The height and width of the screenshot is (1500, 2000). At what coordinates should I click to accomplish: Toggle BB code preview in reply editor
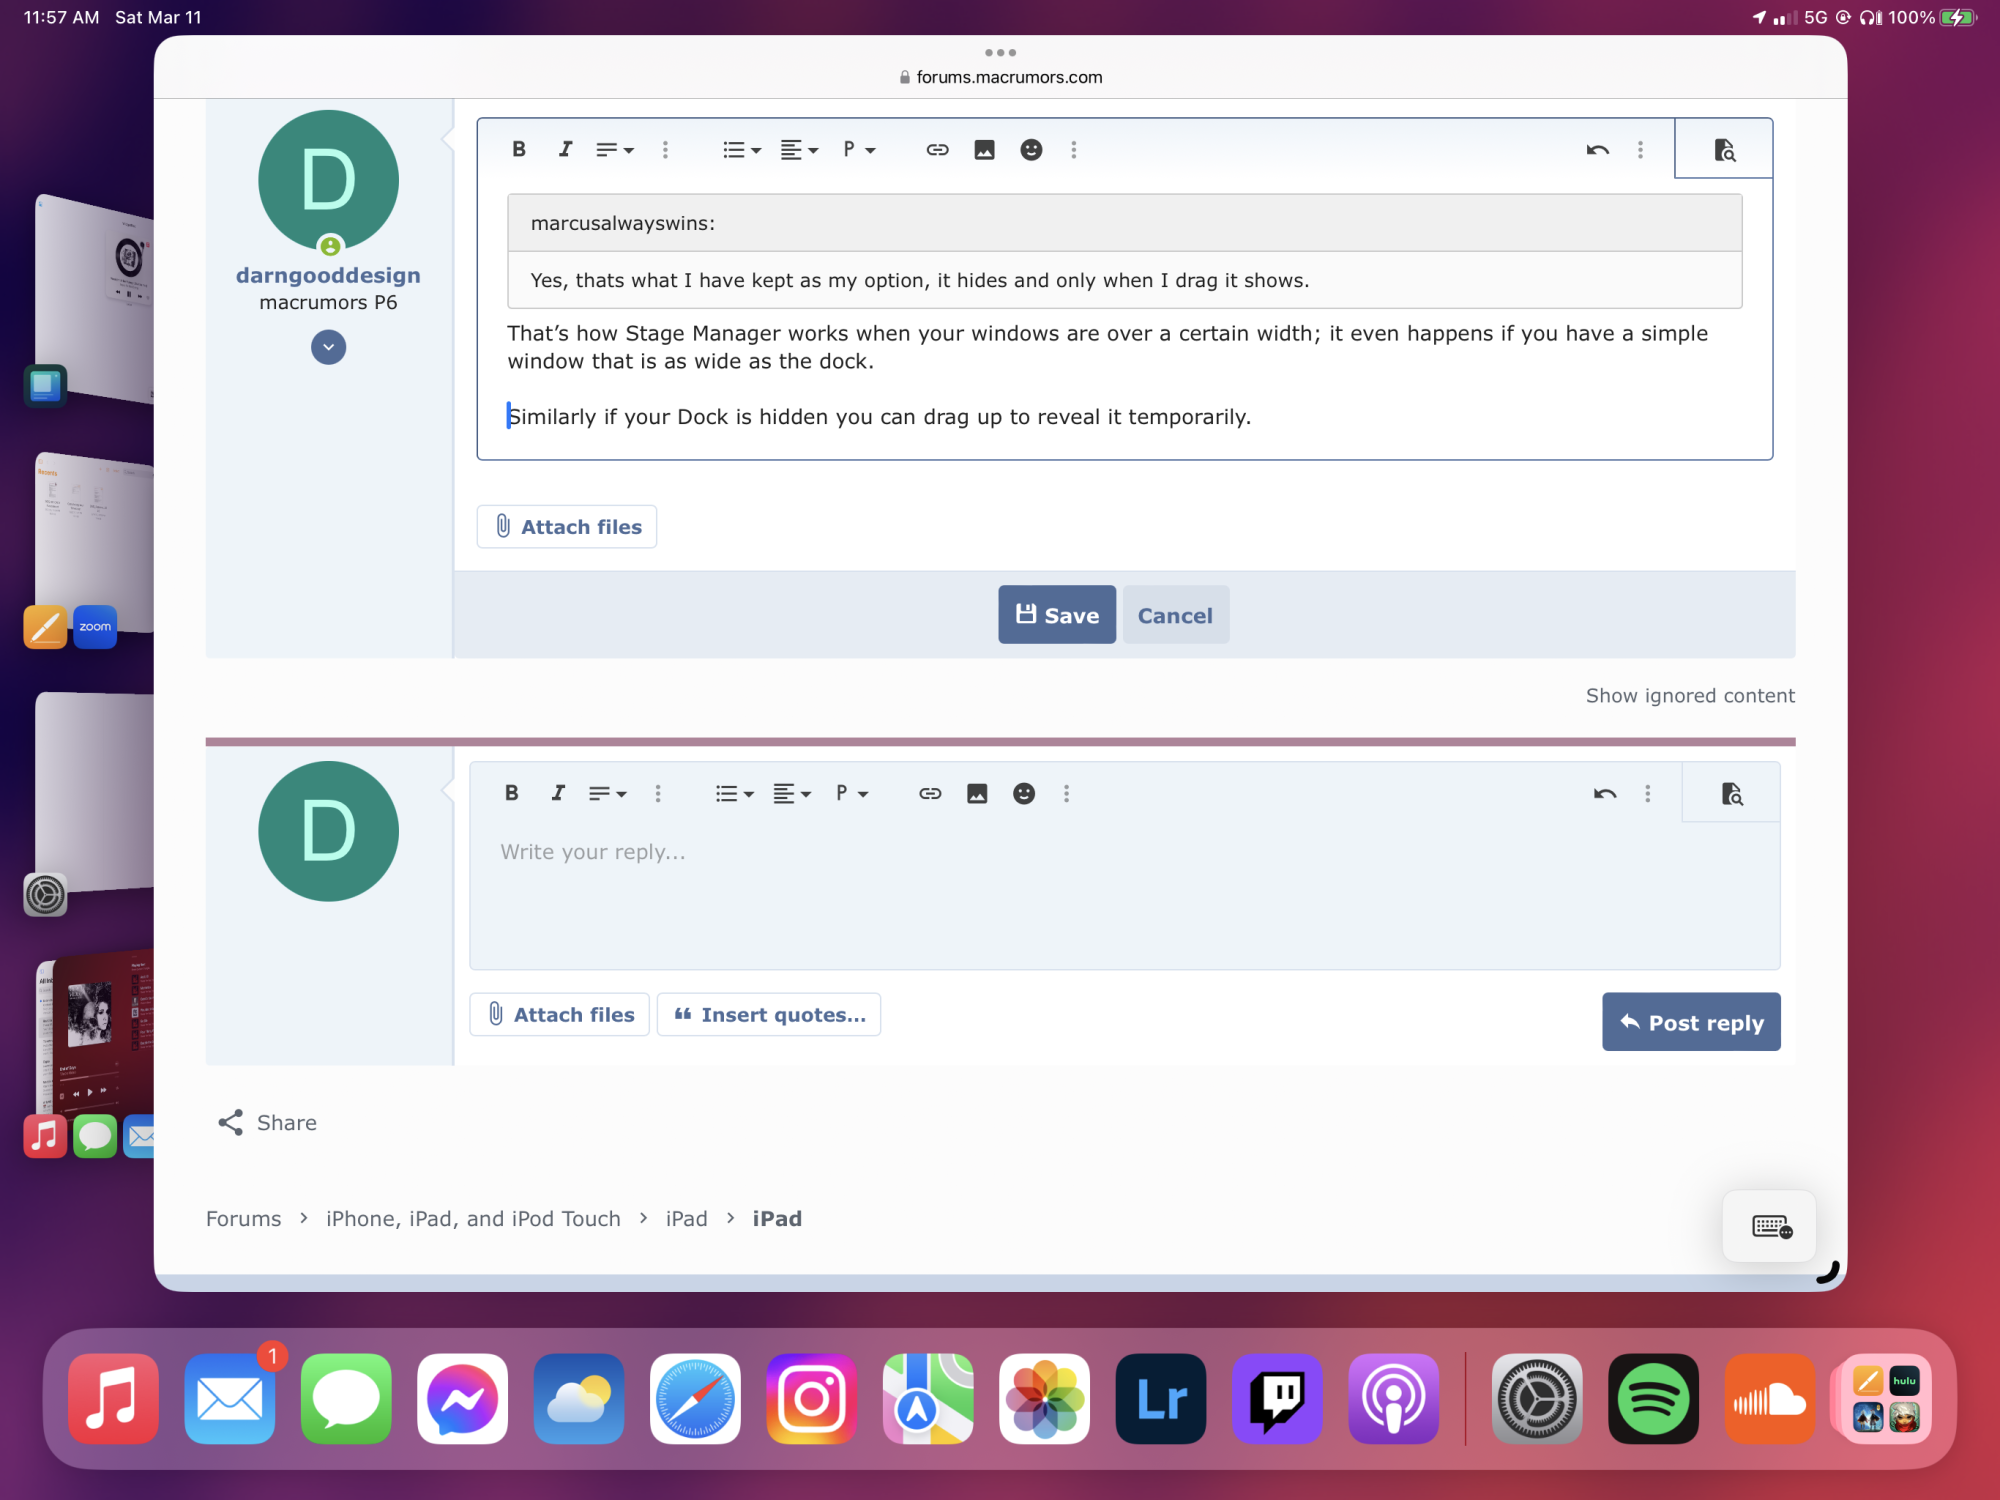pos(1731,794)
